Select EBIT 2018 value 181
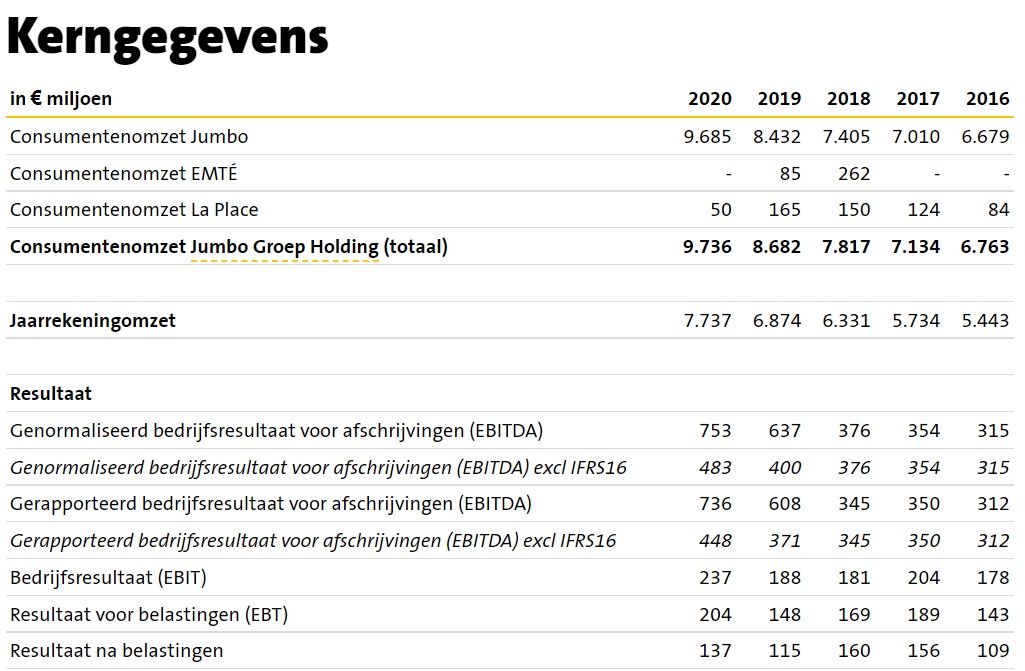1025x671 pixels. click(854, 578)
